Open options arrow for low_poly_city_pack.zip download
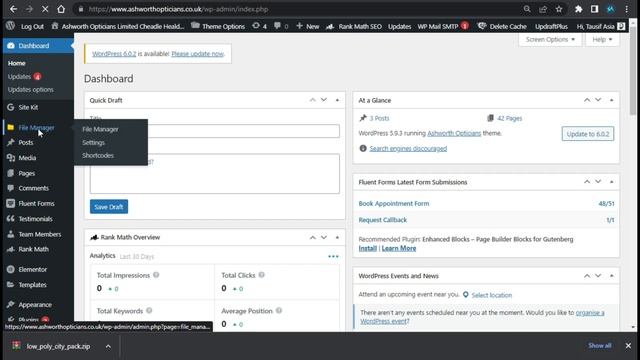This screenshot has height=360, width=640. coord(108,347)
